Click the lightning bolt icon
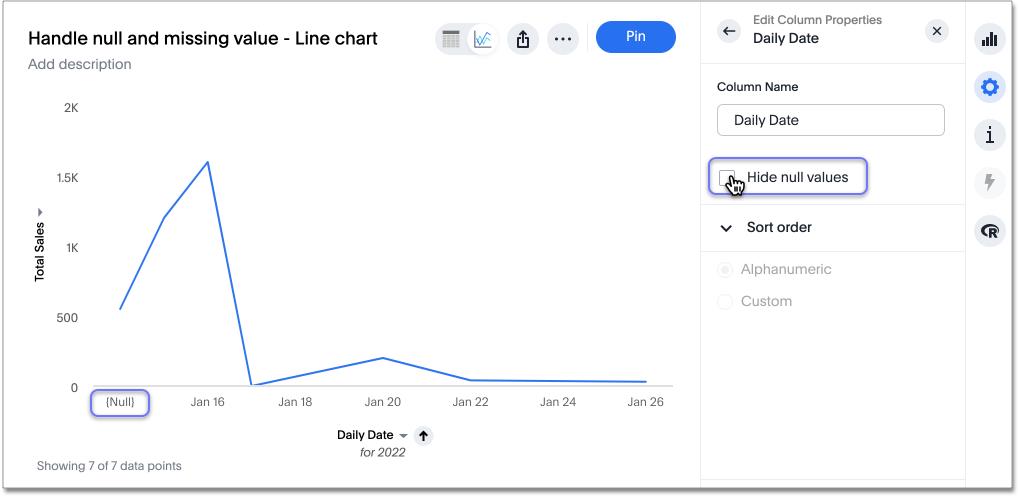The width and height of the screenshot is (1019, 497). tap(990, 183)
